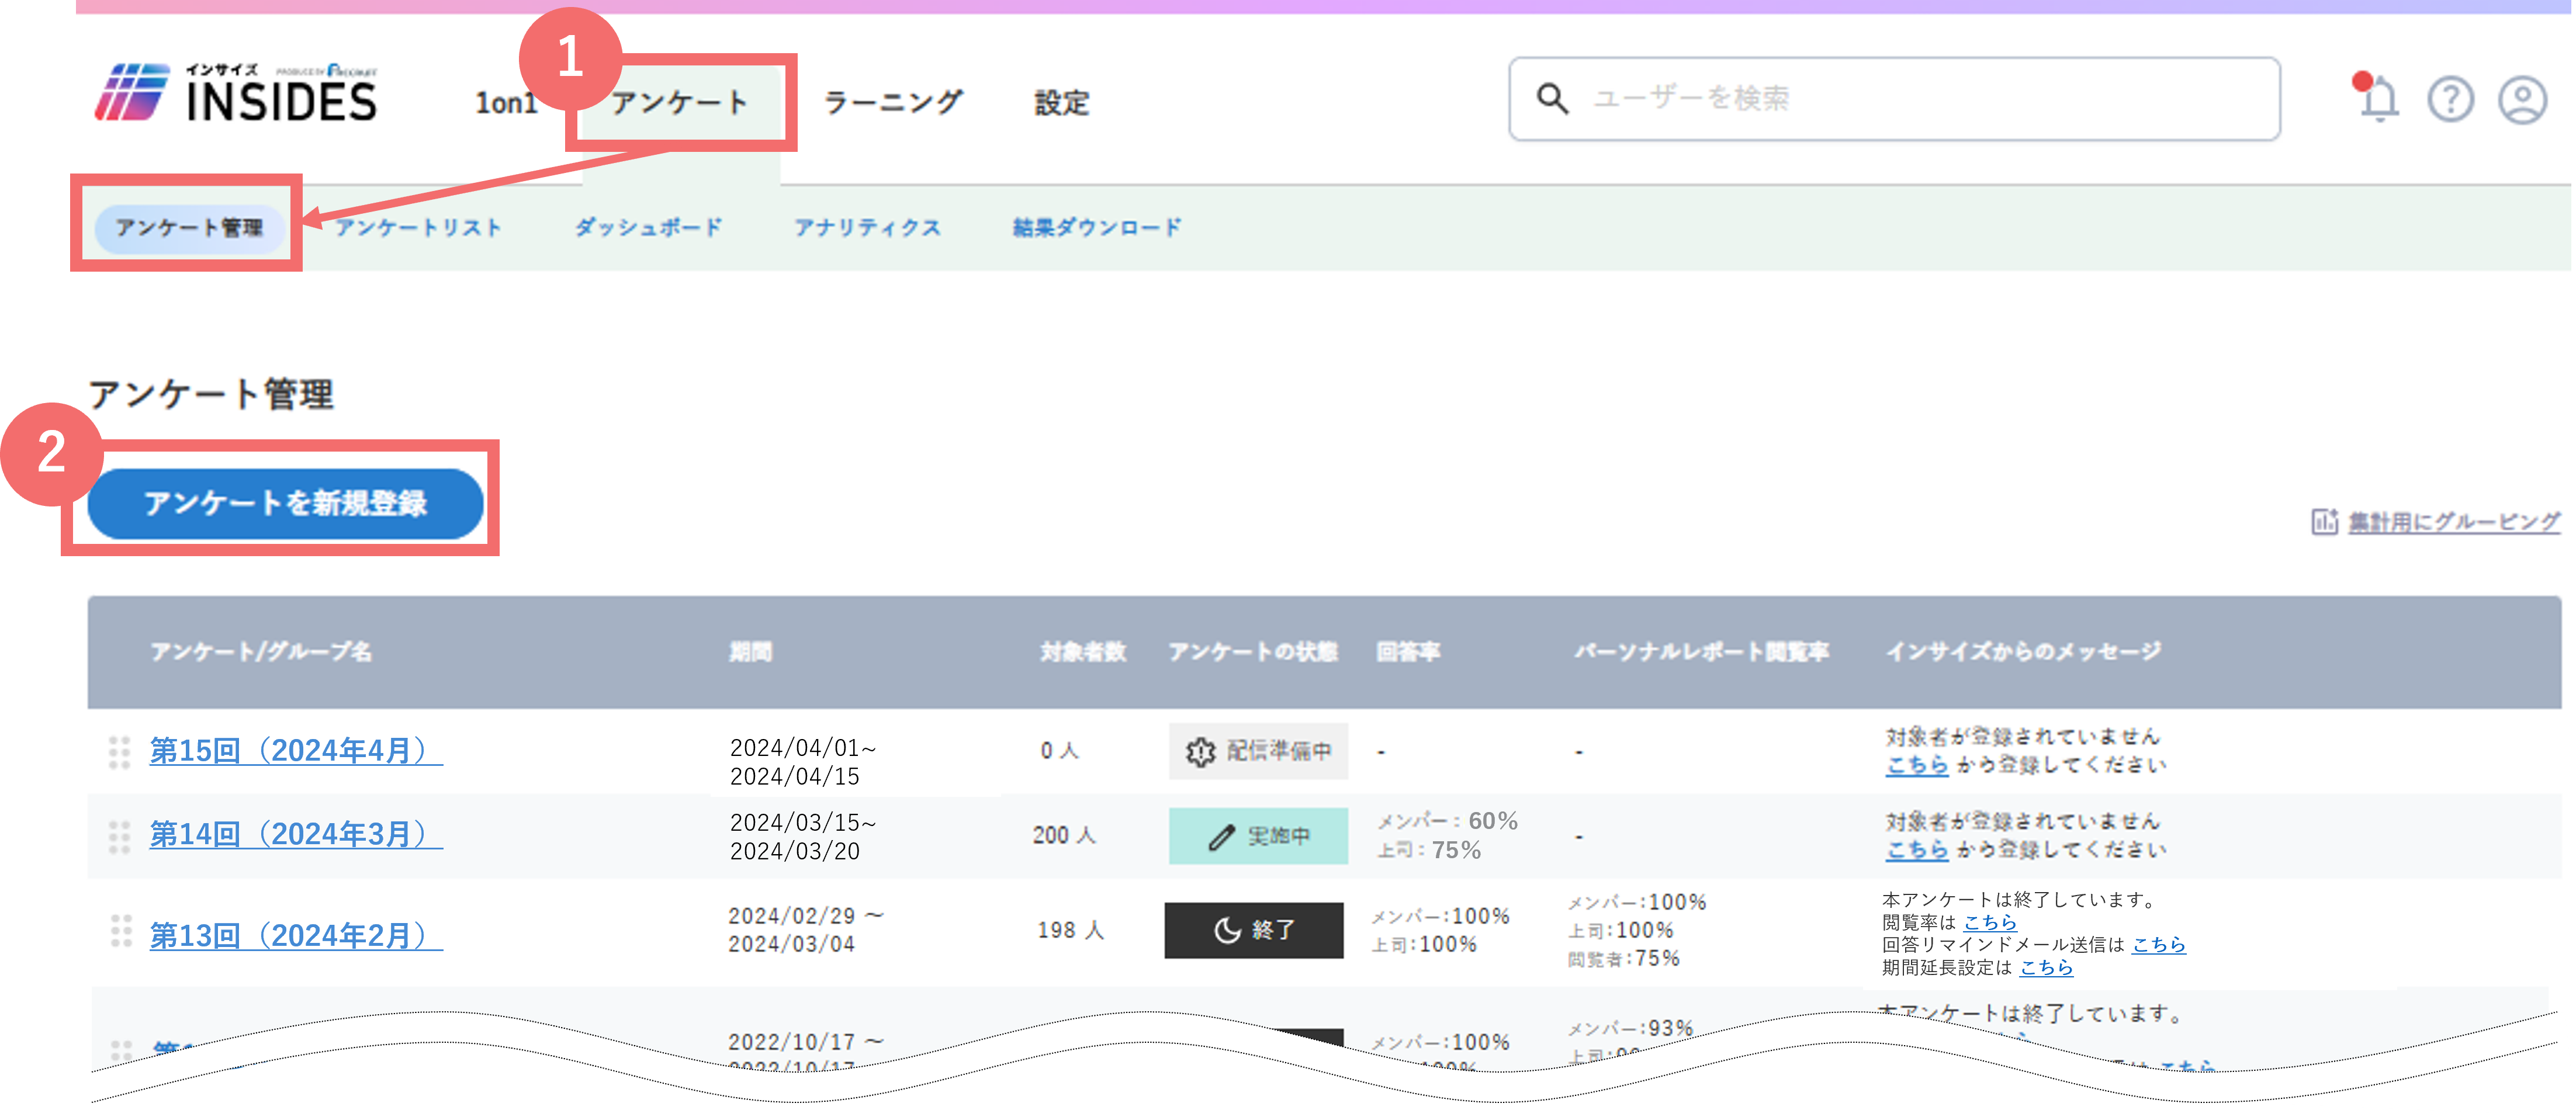Click the grouping chart icon near 集計用にグルーピング
Image resolution: width=2576 pixels, height=1117 pixels.
2324,521
